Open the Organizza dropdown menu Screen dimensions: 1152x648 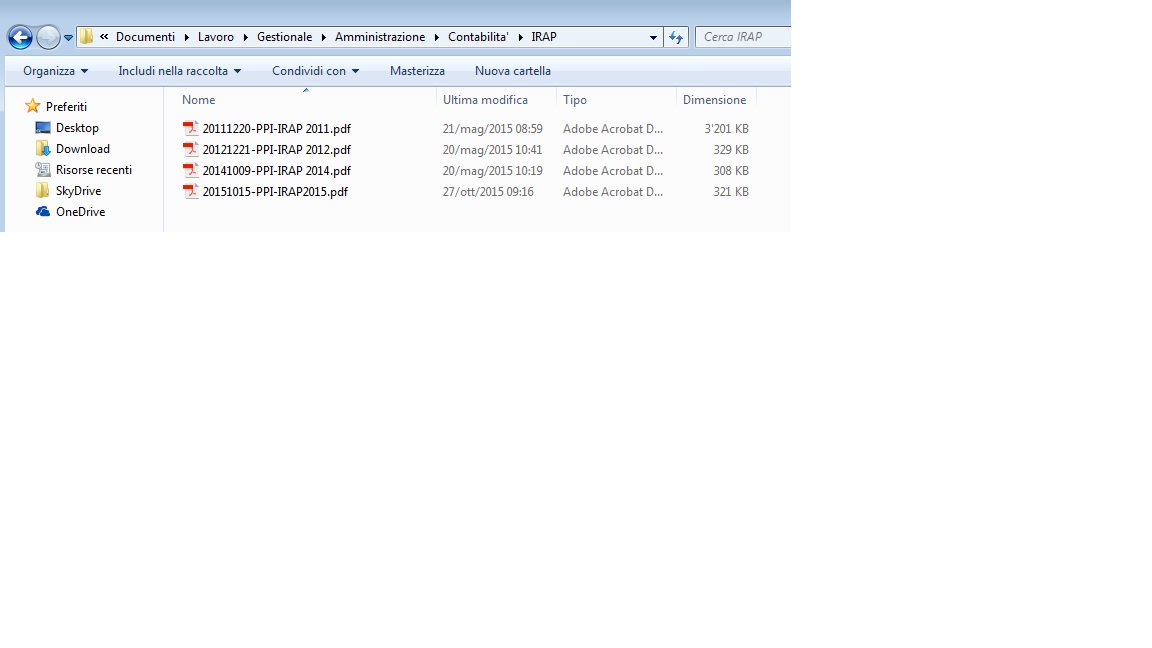point(55,71)
